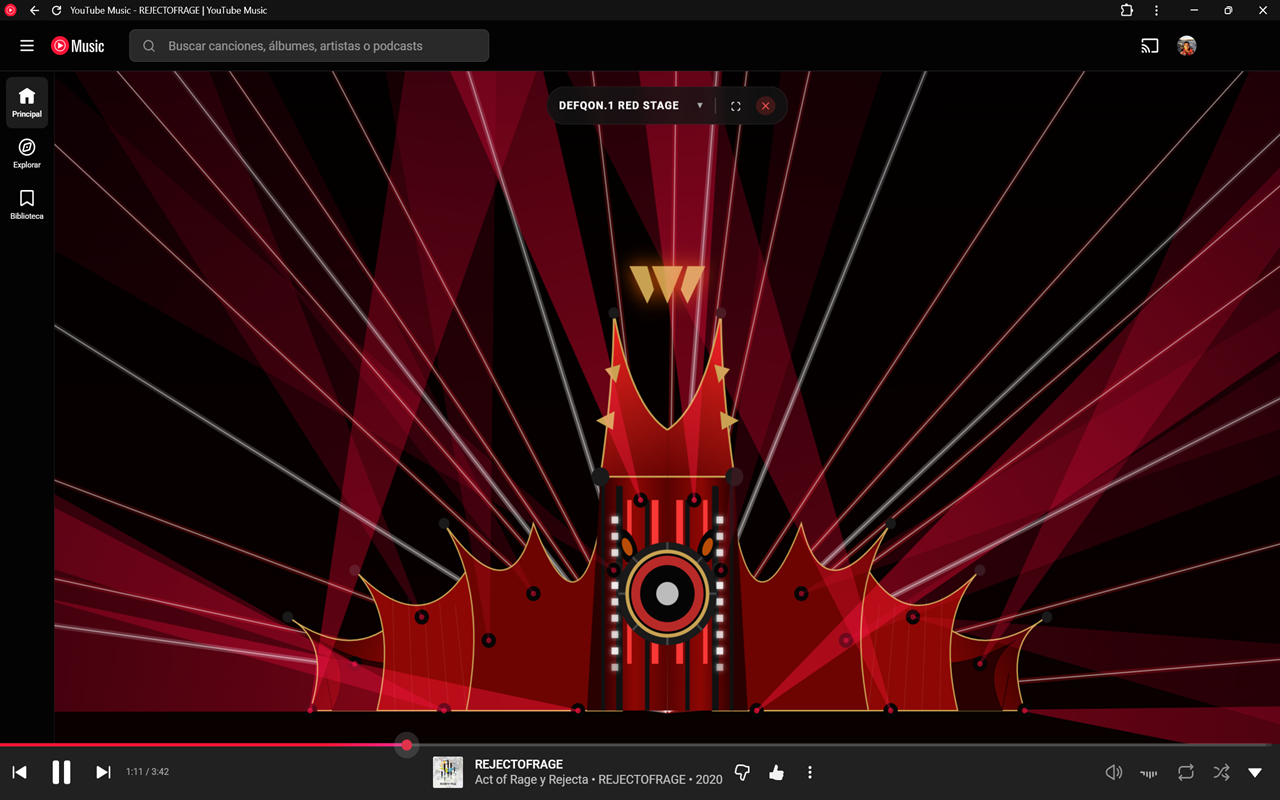Expand the DEFQON.1 RED STAGE dropdown arrow

(700, 106)
